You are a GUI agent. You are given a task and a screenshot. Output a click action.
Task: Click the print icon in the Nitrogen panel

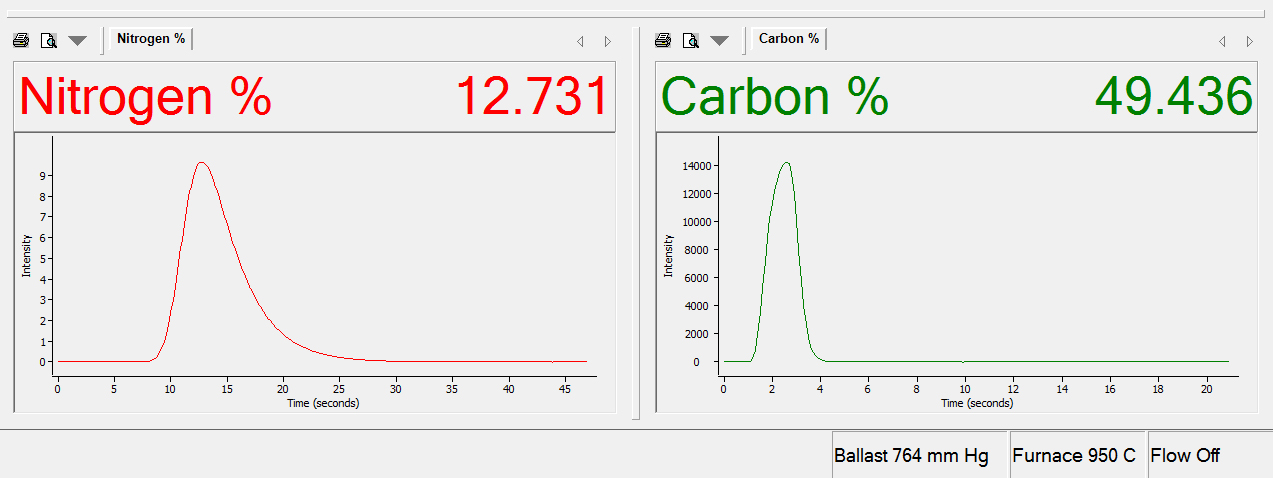pyautogui.click(x=21, y=41)
